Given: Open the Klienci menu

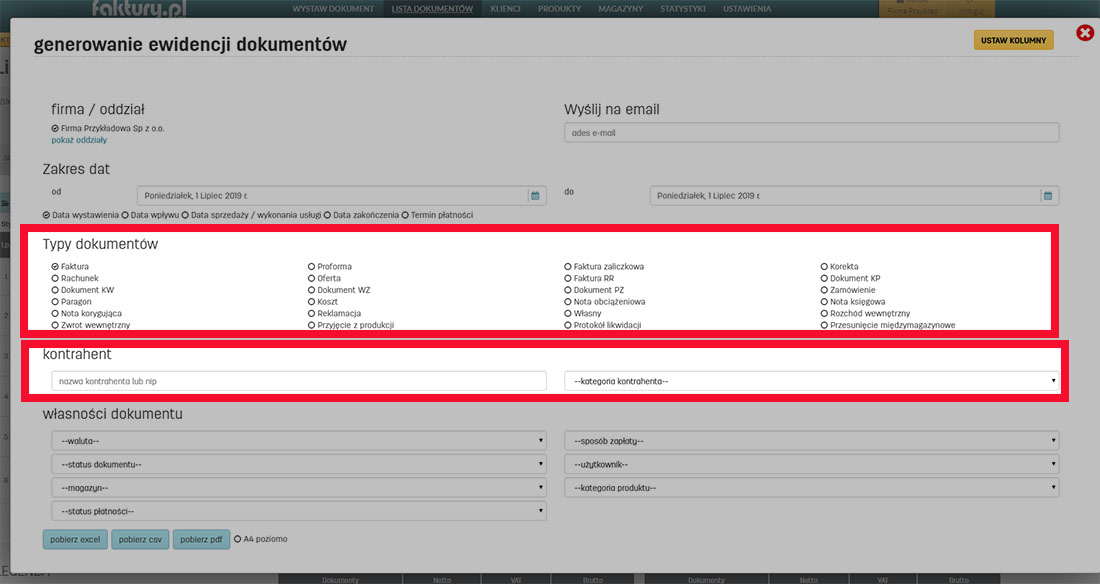Looking at the screenshot, I should point(505,9).
